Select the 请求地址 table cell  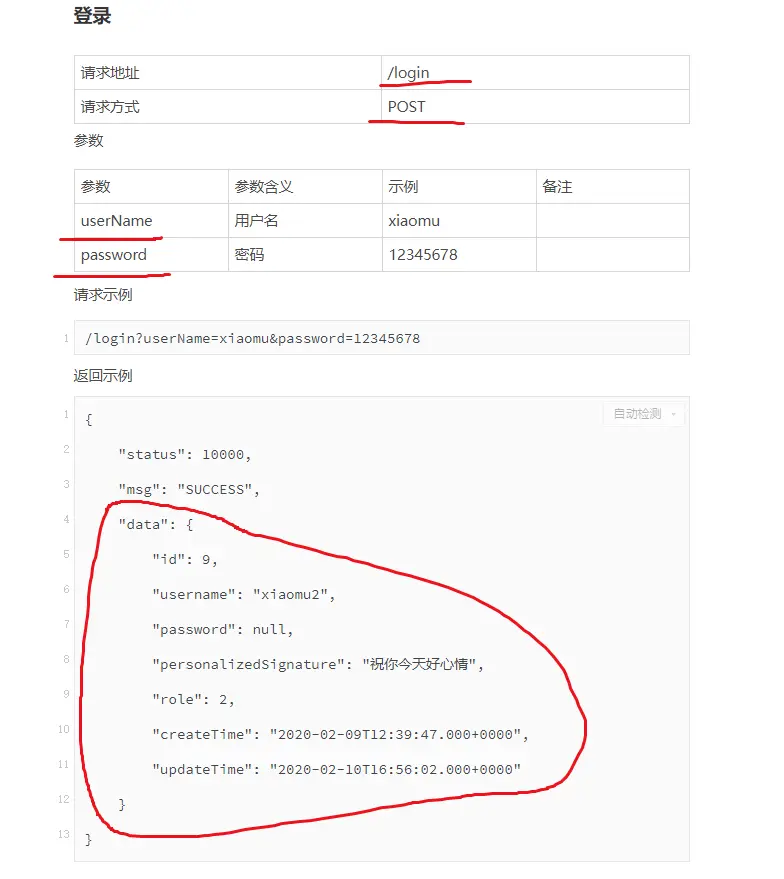(228, 73)
